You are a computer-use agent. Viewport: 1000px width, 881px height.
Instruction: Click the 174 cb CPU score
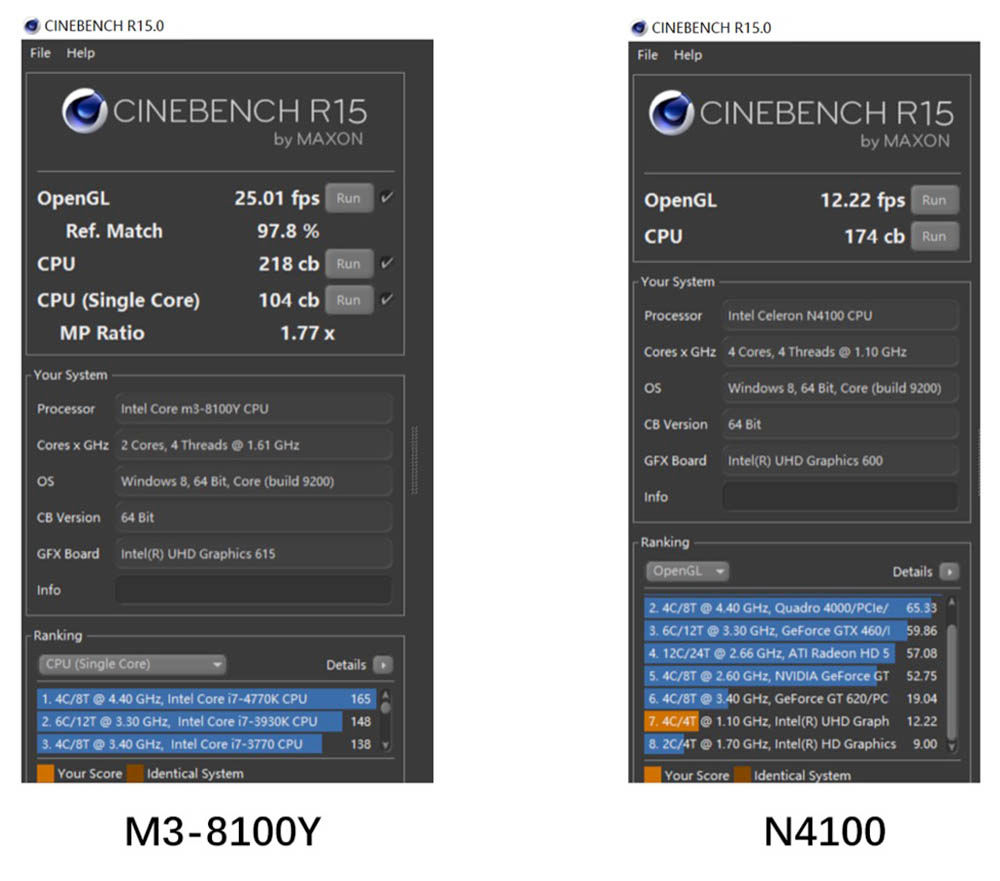[x=875, y=237]
